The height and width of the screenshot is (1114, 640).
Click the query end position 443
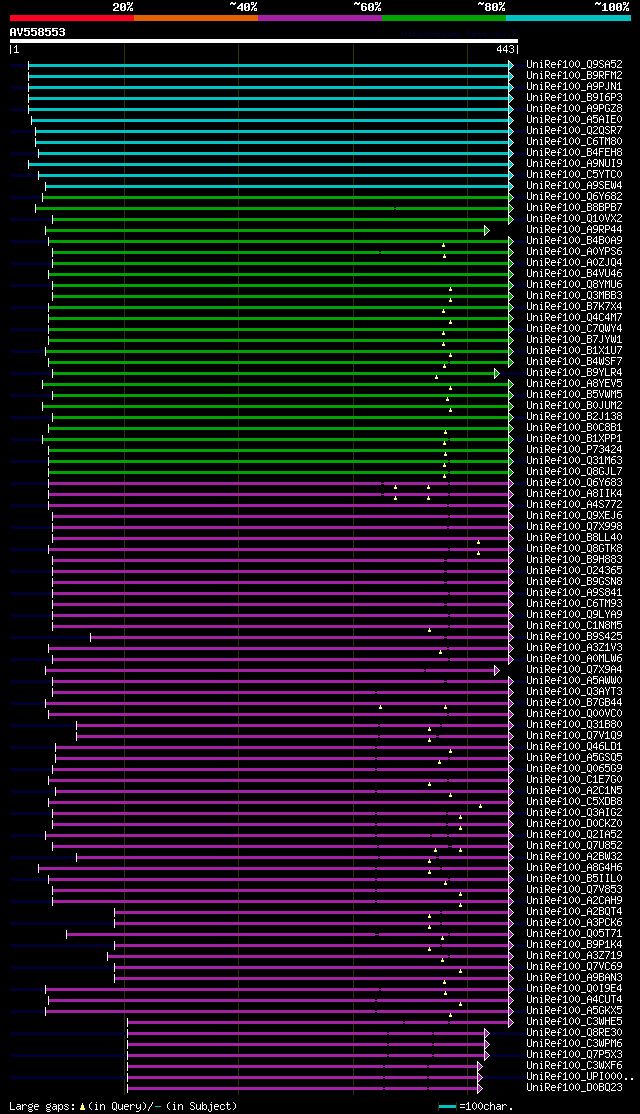[505, 50]
